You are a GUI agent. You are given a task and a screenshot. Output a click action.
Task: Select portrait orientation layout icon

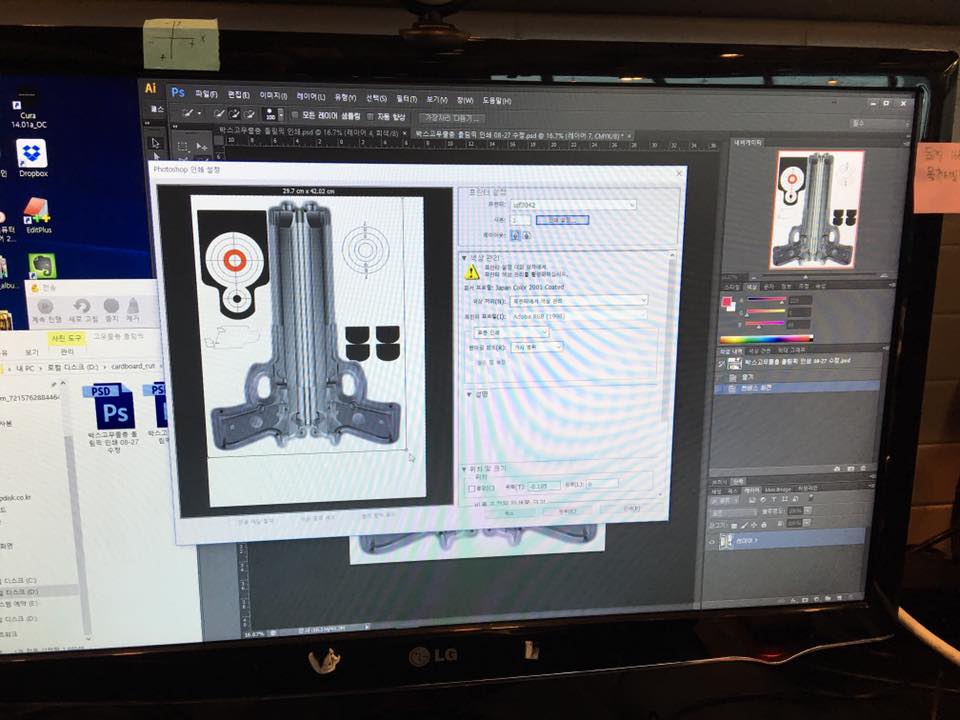pyautogui.click(x=514, y=235)
